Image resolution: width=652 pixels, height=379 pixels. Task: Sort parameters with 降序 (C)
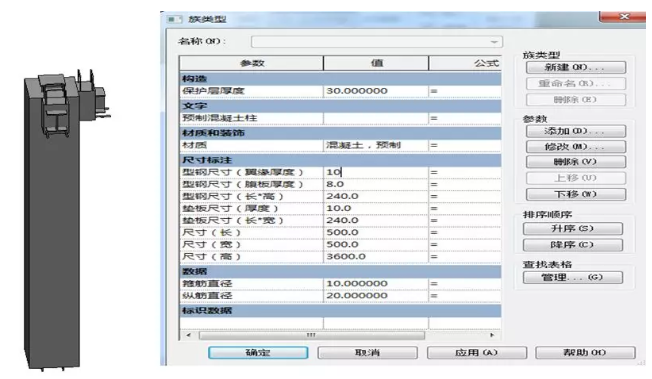573,245
